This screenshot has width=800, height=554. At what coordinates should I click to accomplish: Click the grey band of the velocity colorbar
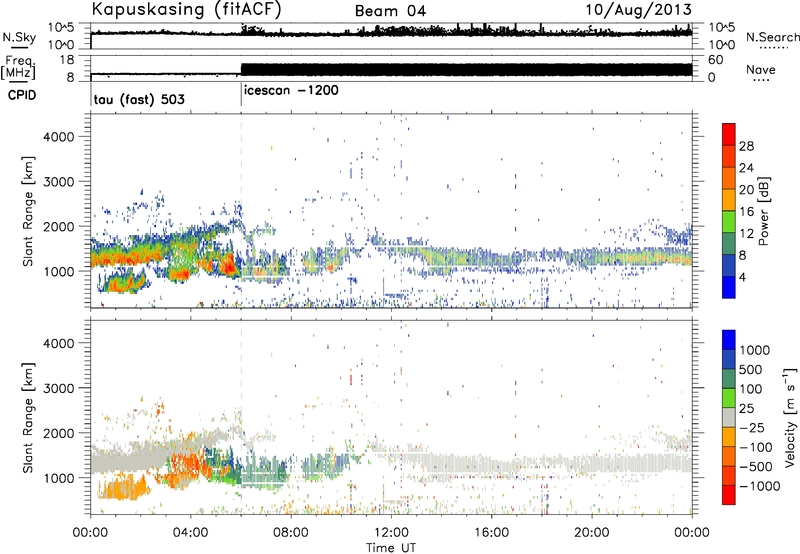click(729, 418)
